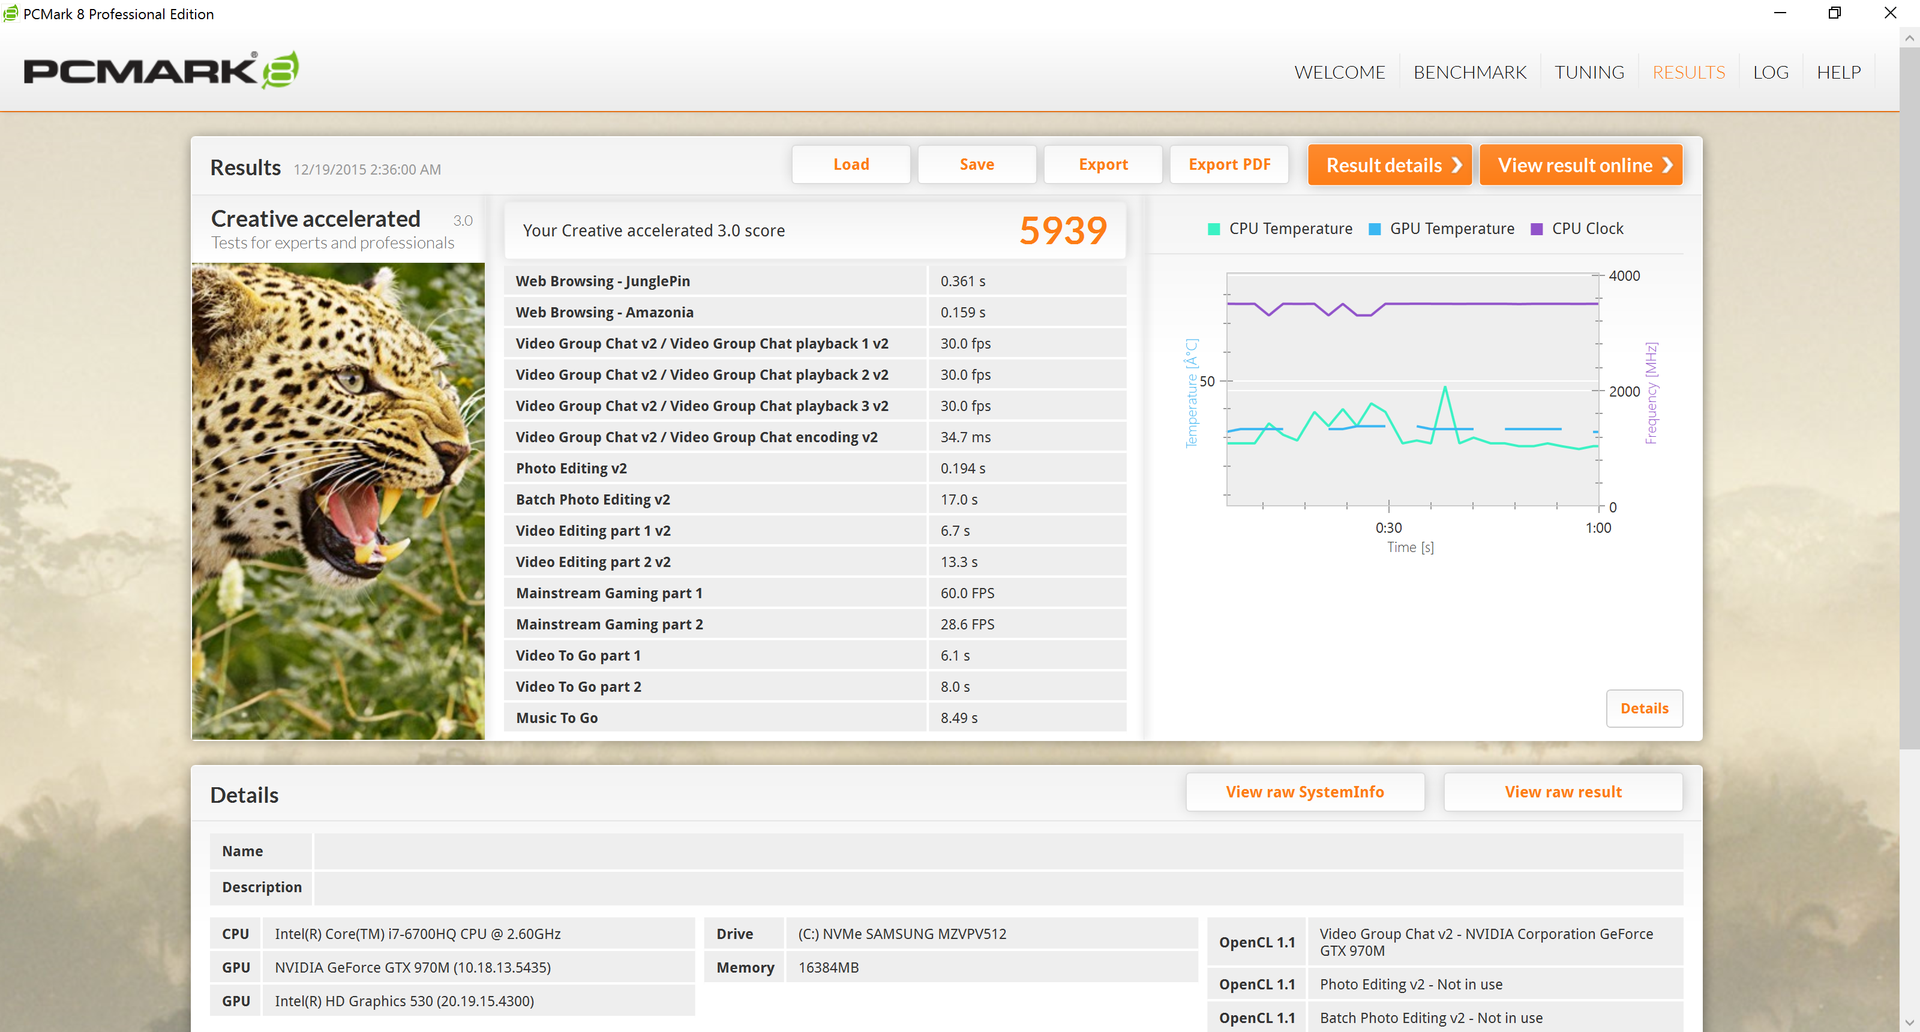The width and height of the screenshot is (1920, 1032).
Task: Click the Description input field
Action: [998, 887]
